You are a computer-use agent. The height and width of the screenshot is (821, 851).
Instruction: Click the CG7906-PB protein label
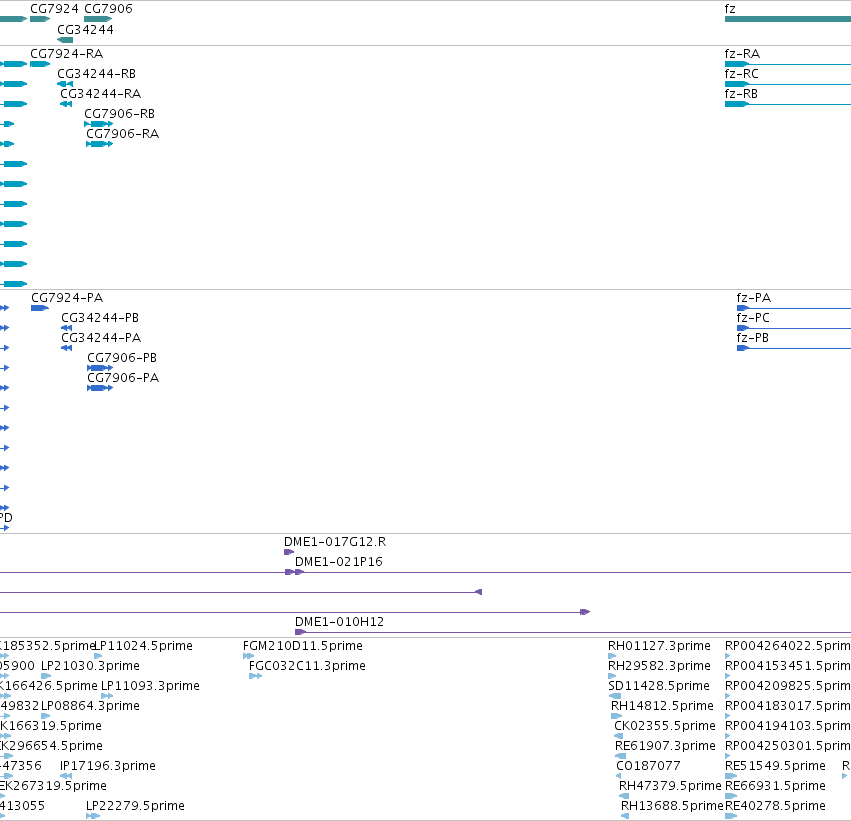point(122,358)
